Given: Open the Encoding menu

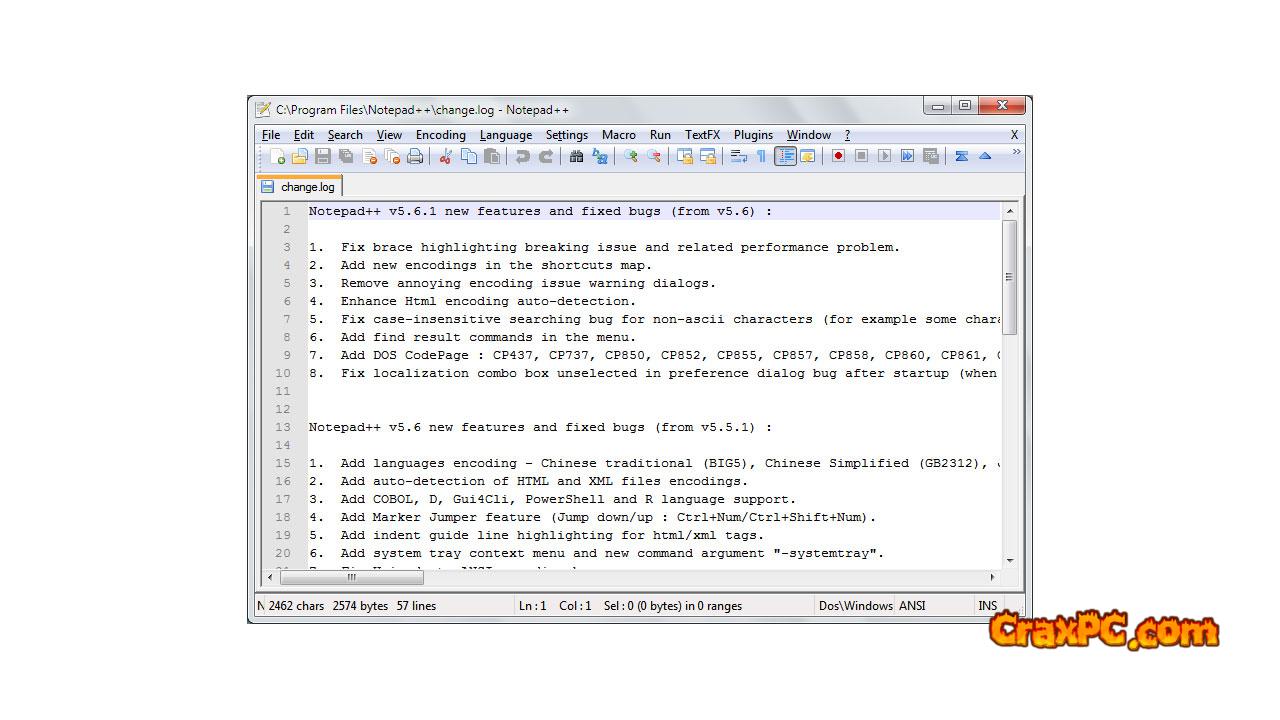Looking at the screenshot, I should click(440, 135).
